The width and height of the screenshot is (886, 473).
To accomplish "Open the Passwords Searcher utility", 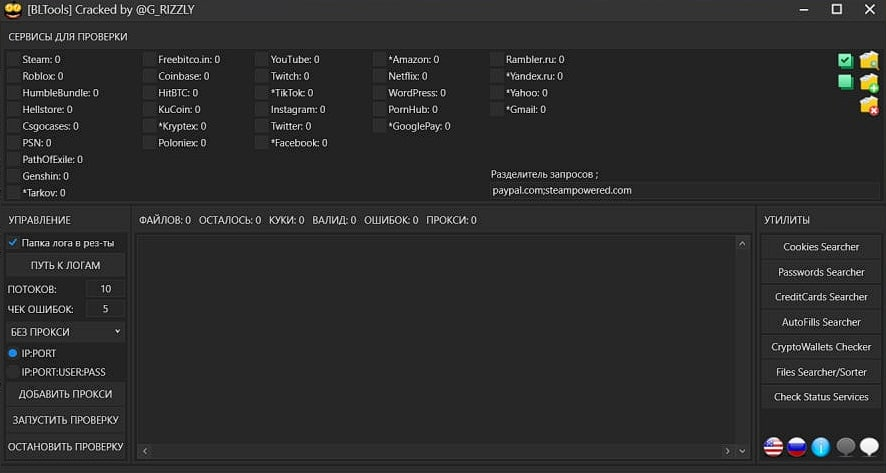I will (821, 272).
